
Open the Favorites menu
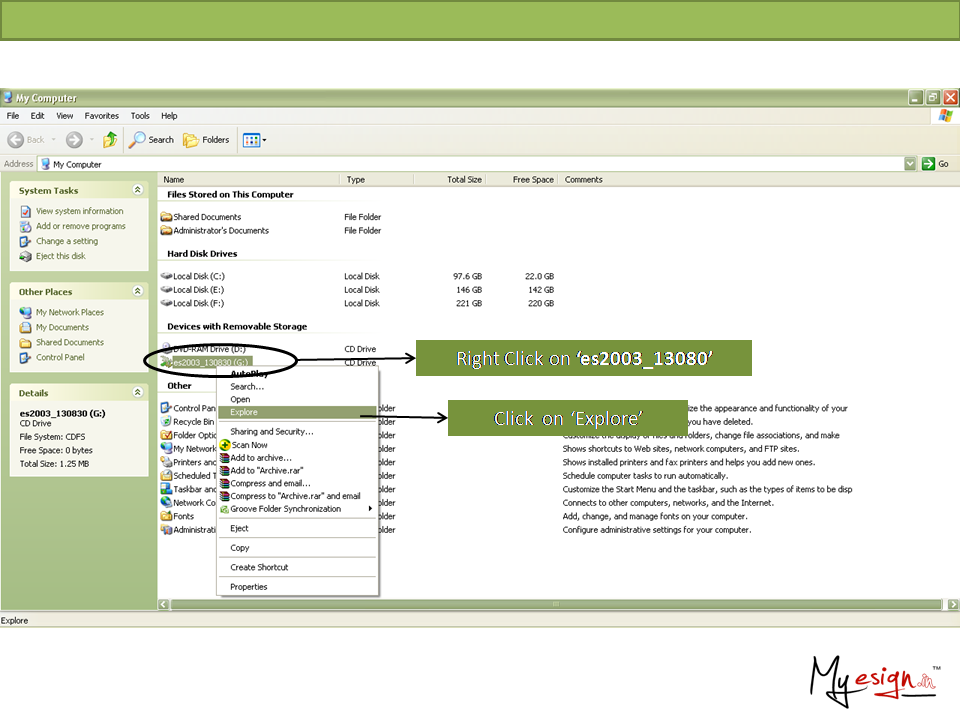point(101,116)
